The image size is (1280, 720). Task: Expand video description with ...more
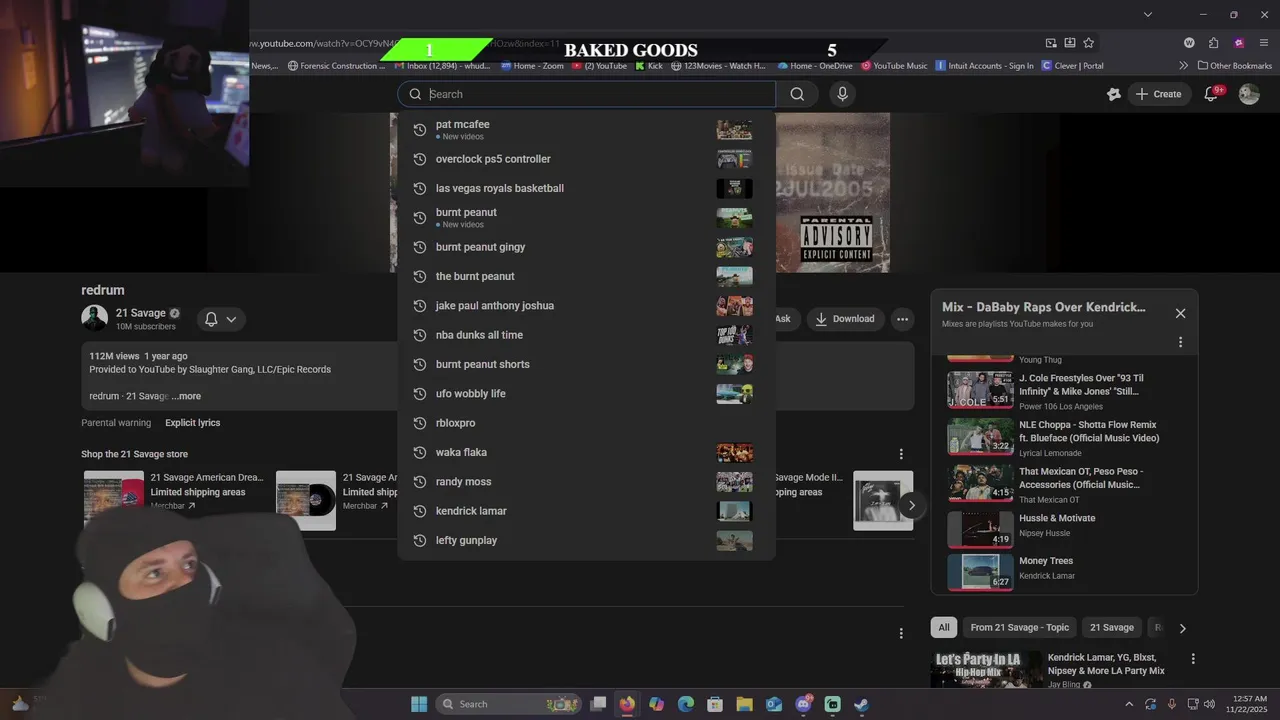pos(187,396)
